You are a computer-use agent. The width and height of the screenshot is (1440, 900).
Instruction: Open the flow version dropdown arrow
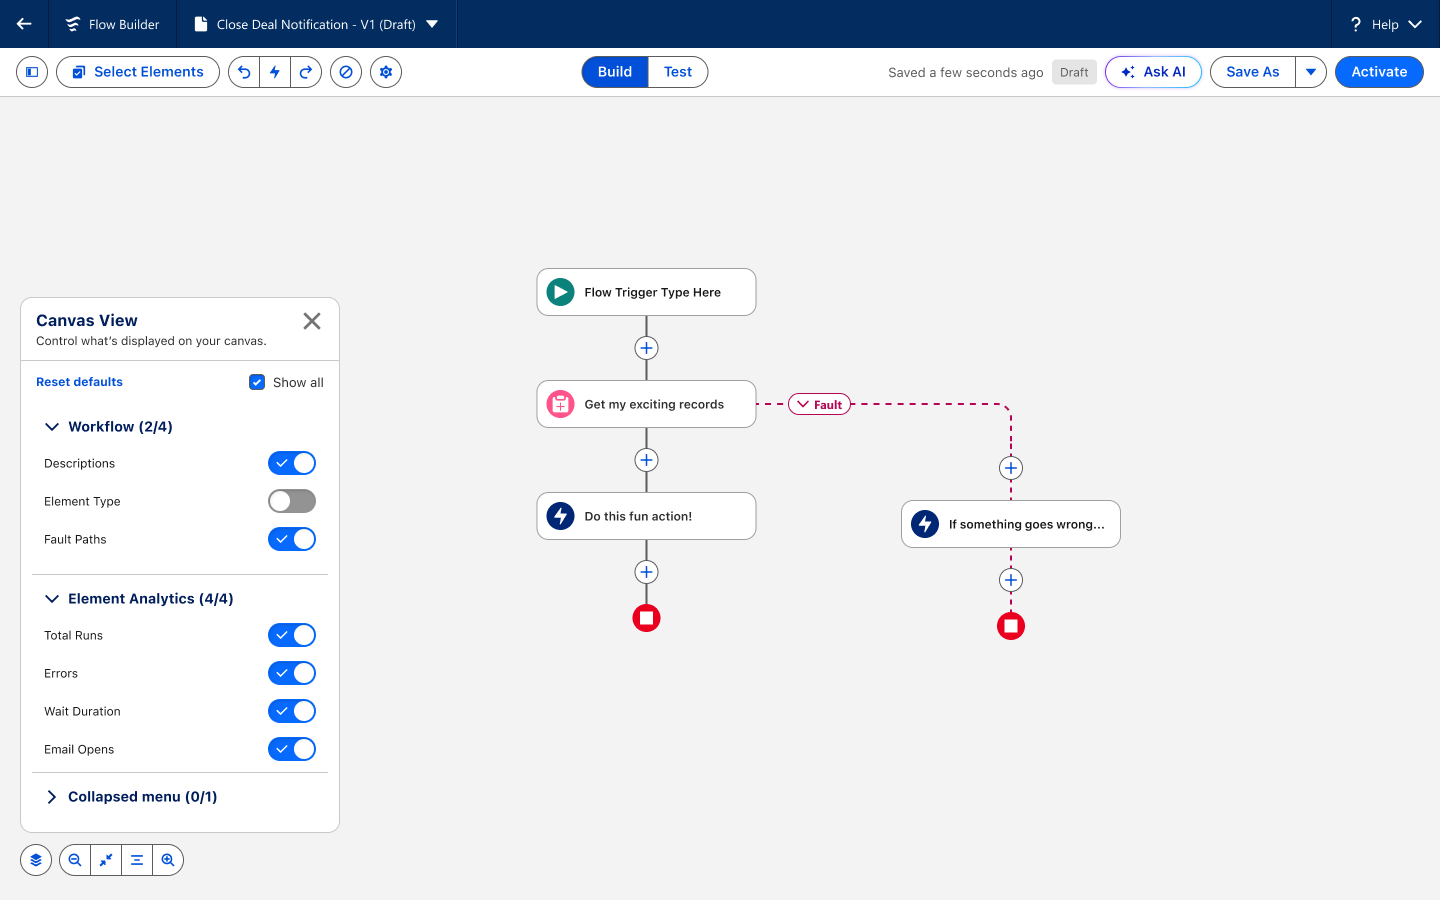click(432, 24)
